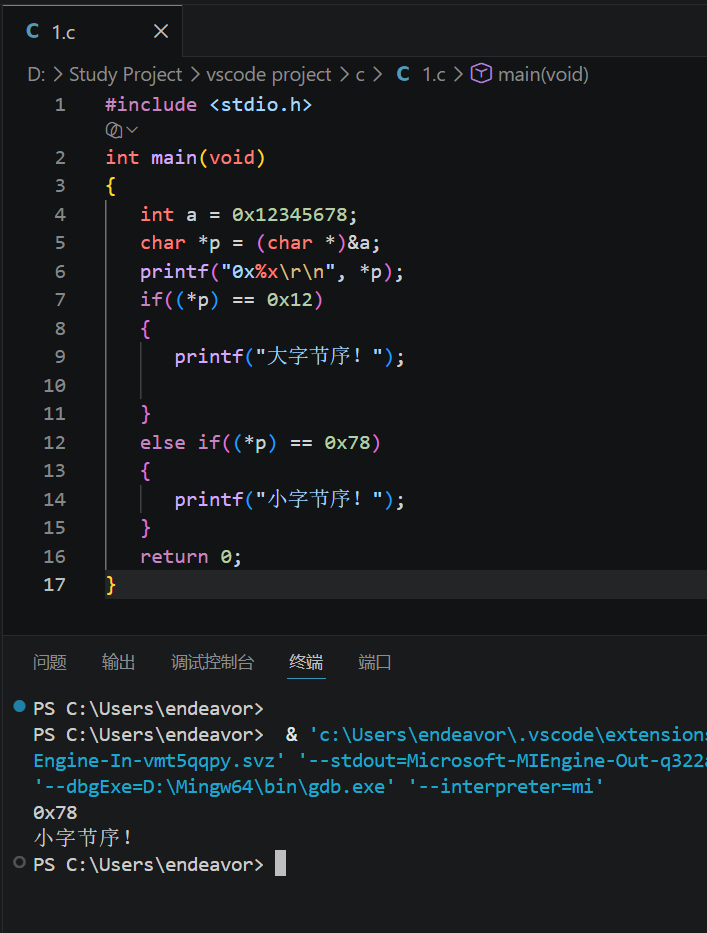The width and height of the screenshot is (707, 933).
Task: Switch to the 调试控制台 panel tab
Action: [x=212, y=662]
